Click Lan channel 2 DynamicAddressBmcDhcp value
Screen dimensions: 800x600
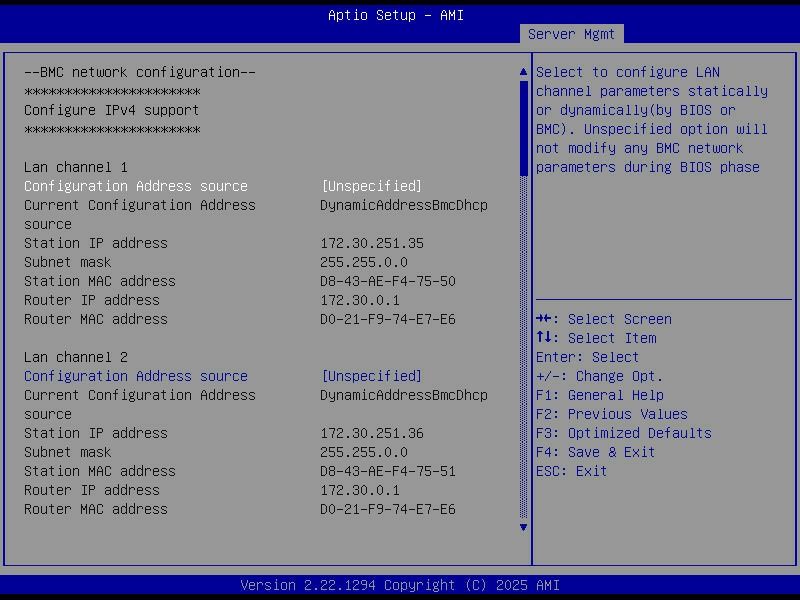(404, 395)
